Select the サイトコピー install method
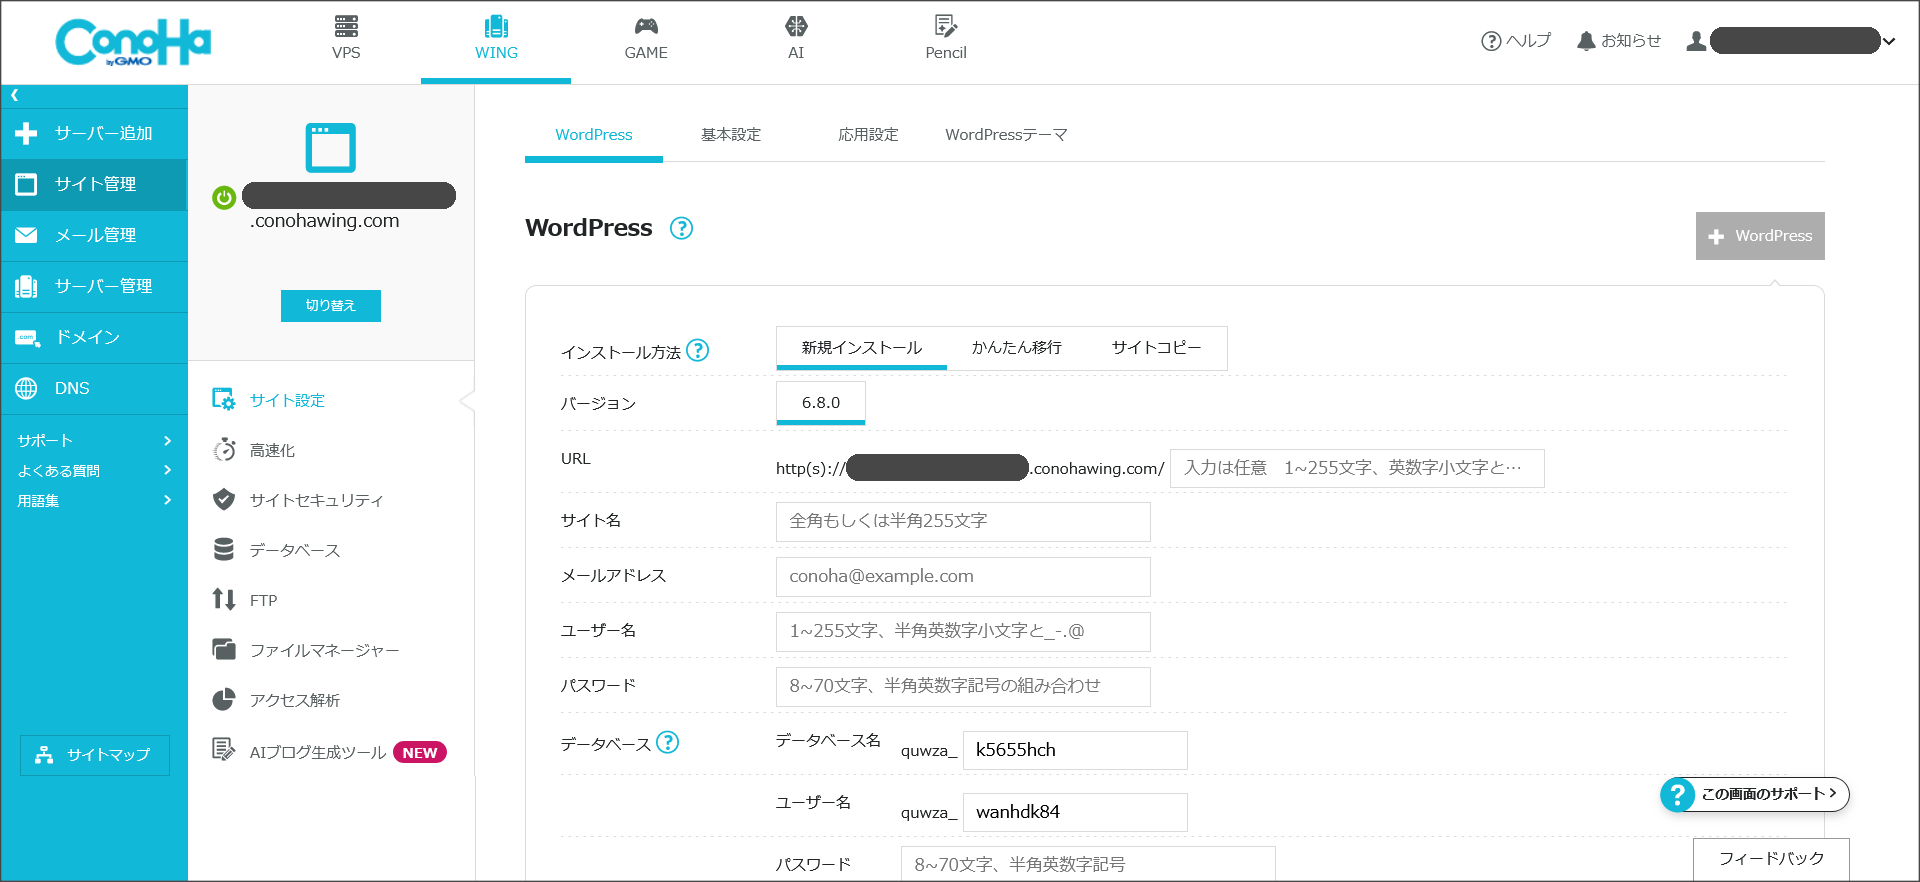Viewport: 1920px width, 882px height. [x=1156, y=348]
